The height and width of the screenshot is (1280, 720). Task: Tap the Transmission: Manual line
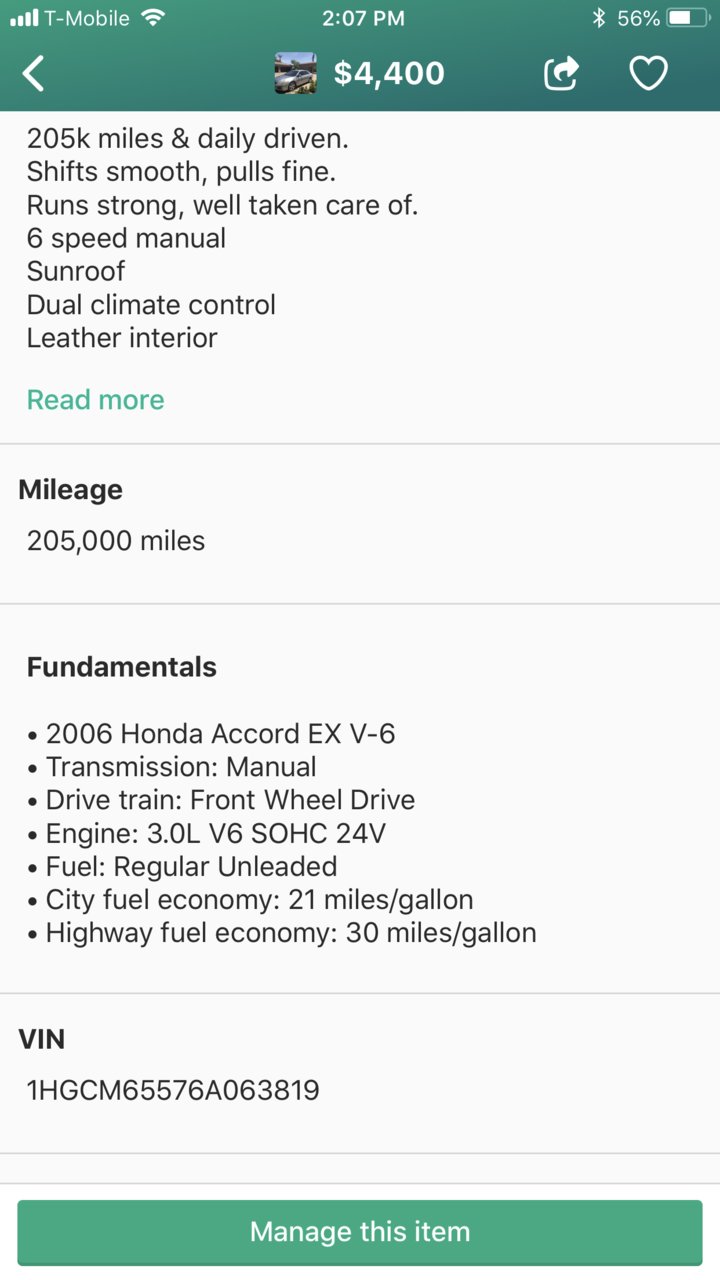point(172,767)
